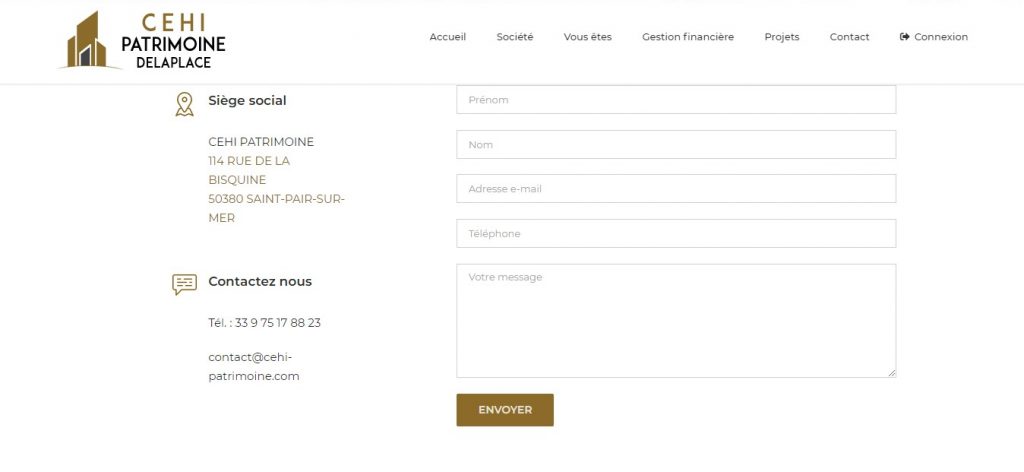Navigate to the Projets page
The image size is (1024, 472).
[x=781, y=37]
